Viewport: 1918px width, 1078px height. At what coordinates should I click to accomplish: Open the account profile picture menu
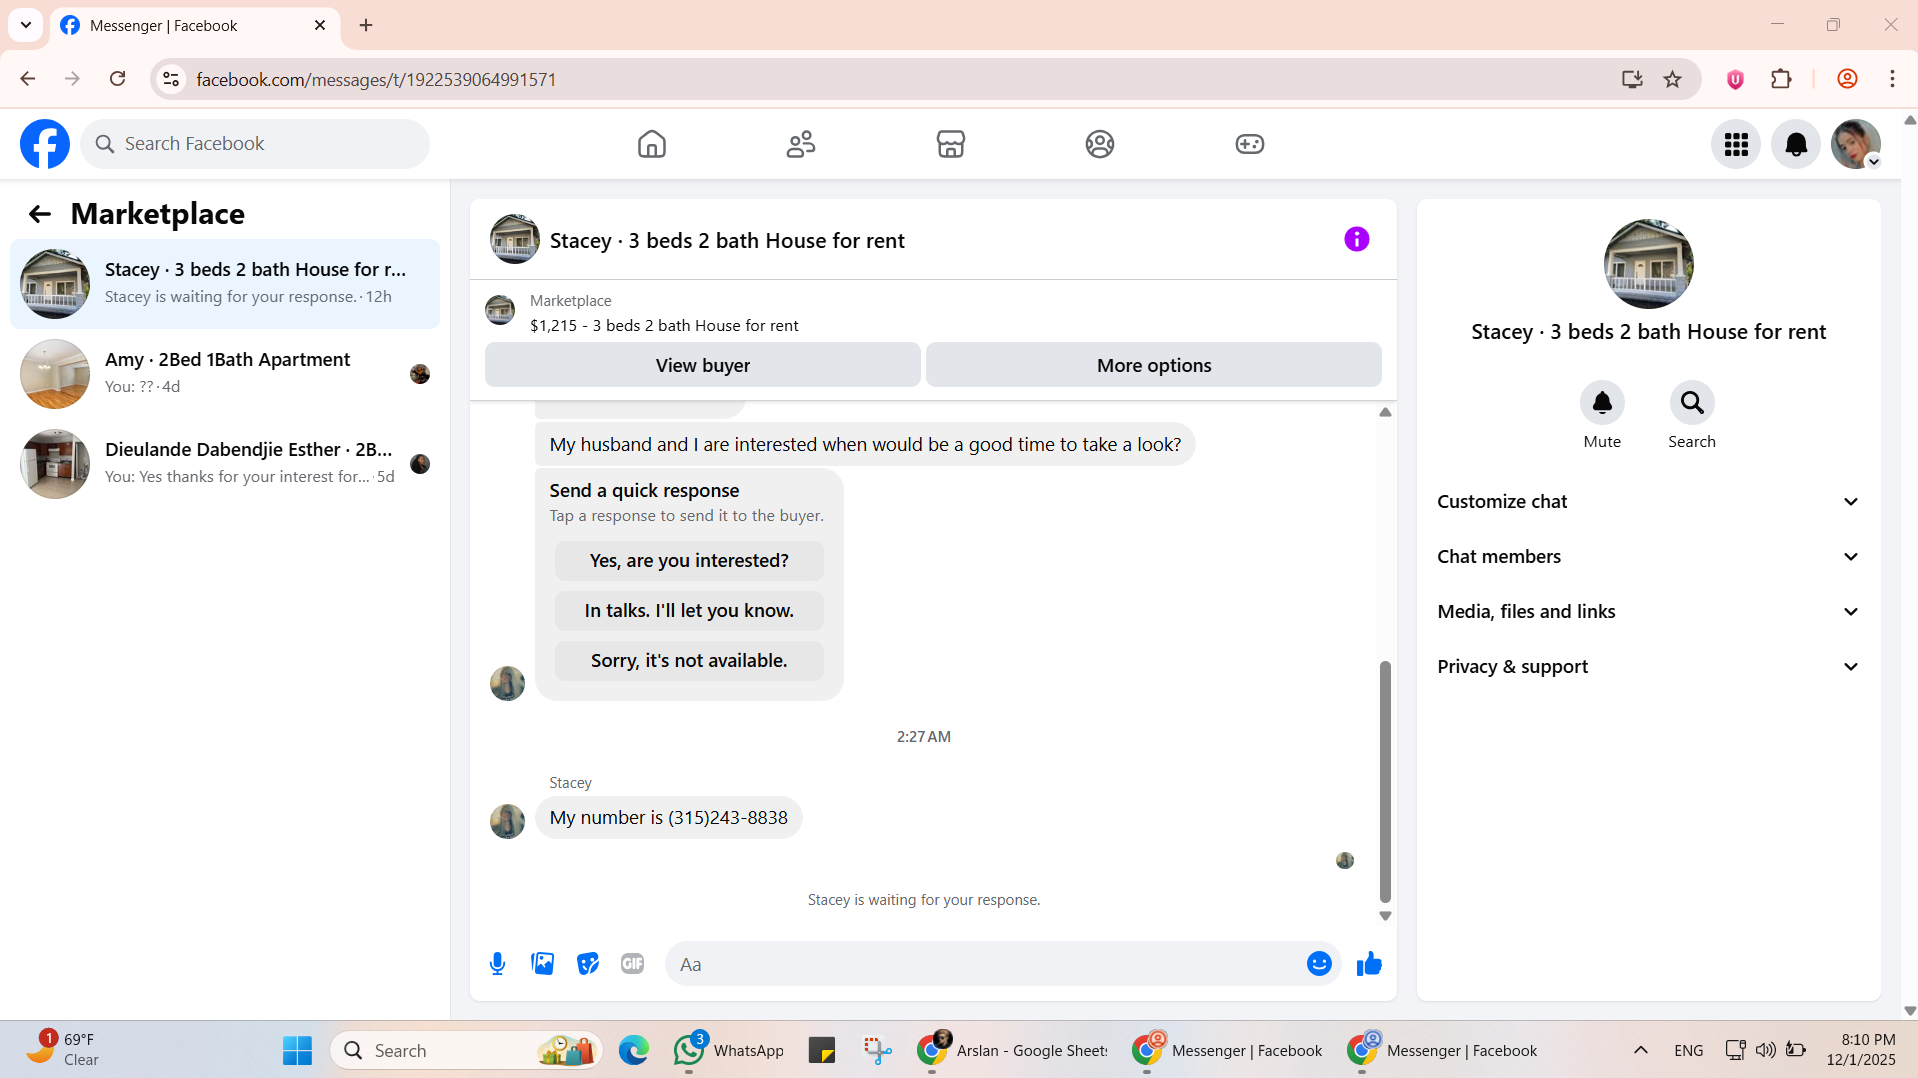tap(1856, 144)
